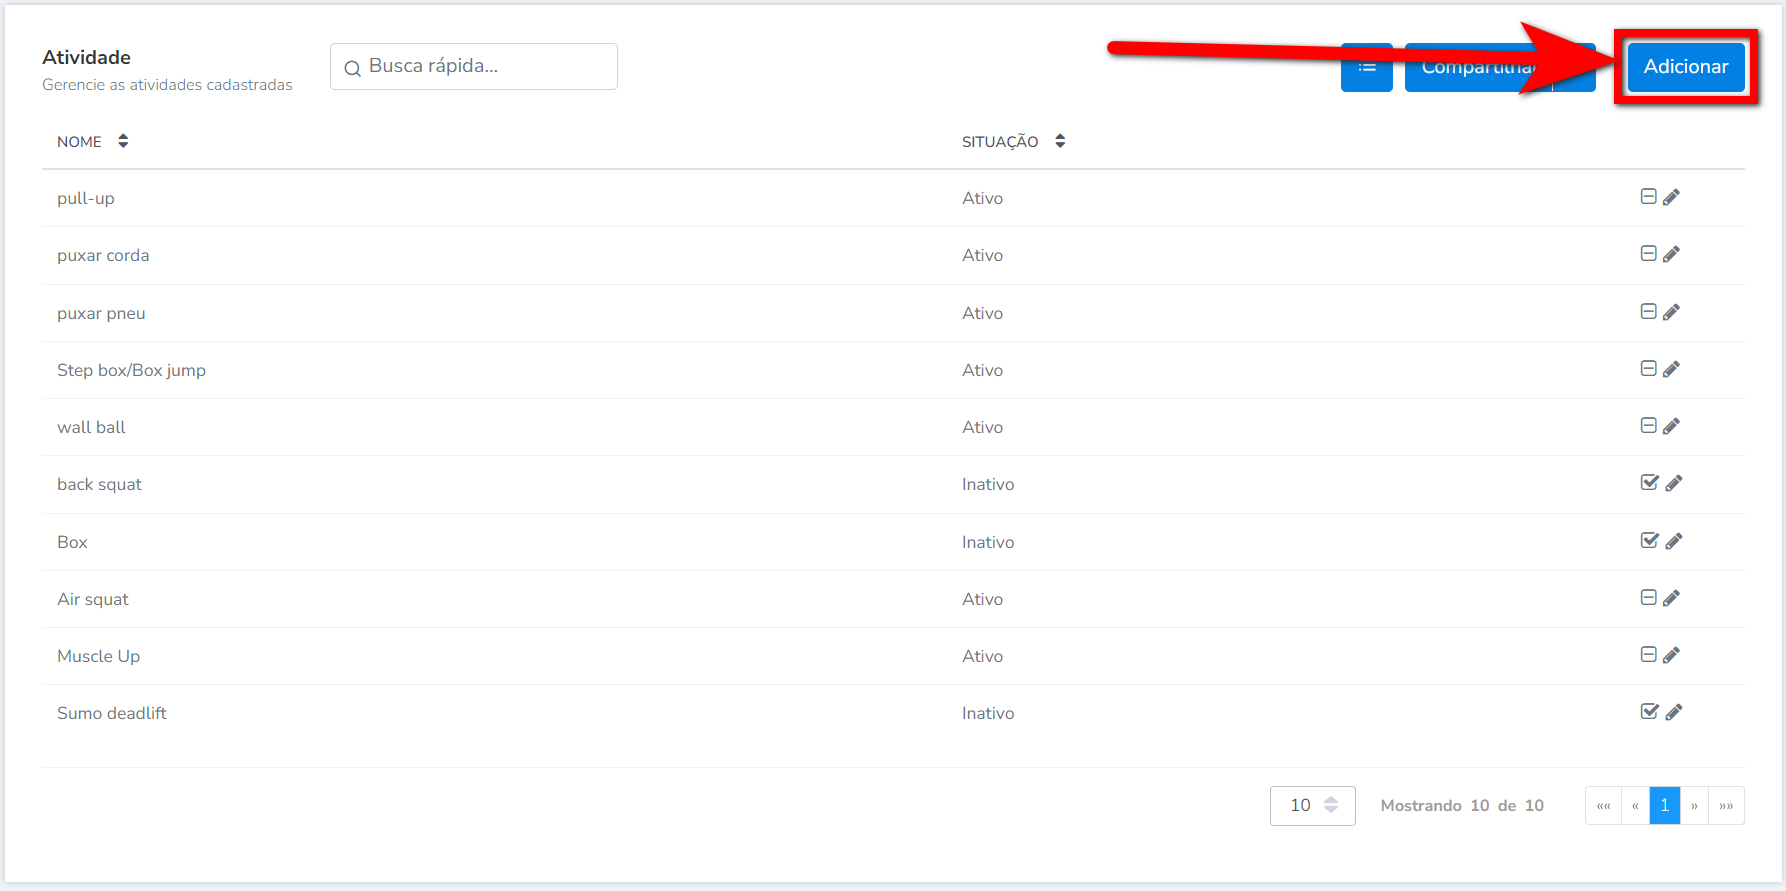Deactivate the puxar pneu activity
Viewport: 1786px width, 891px height.
1648,312
